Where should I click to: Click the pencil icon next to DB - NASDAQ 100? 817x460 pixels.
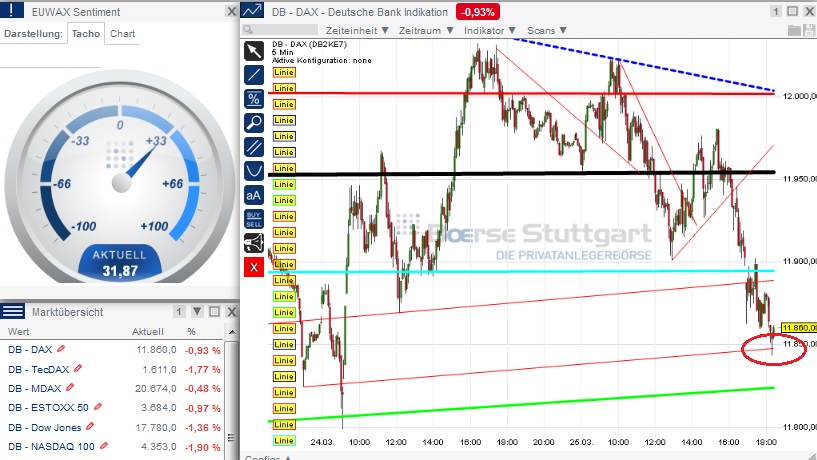click(104, 445)
